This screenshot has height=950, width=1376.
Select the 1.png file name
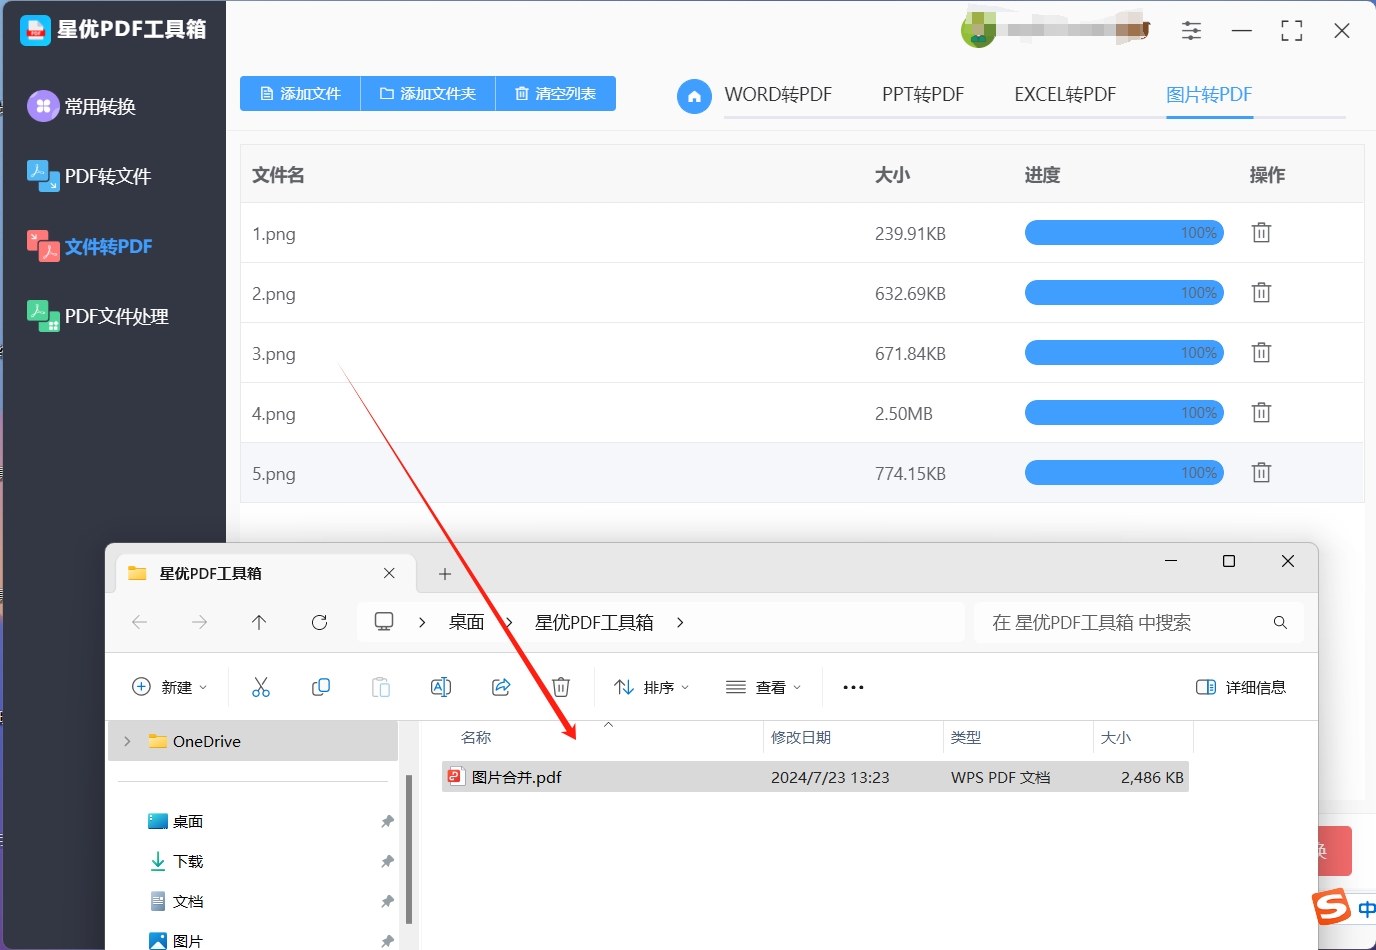tap(274, 234)
